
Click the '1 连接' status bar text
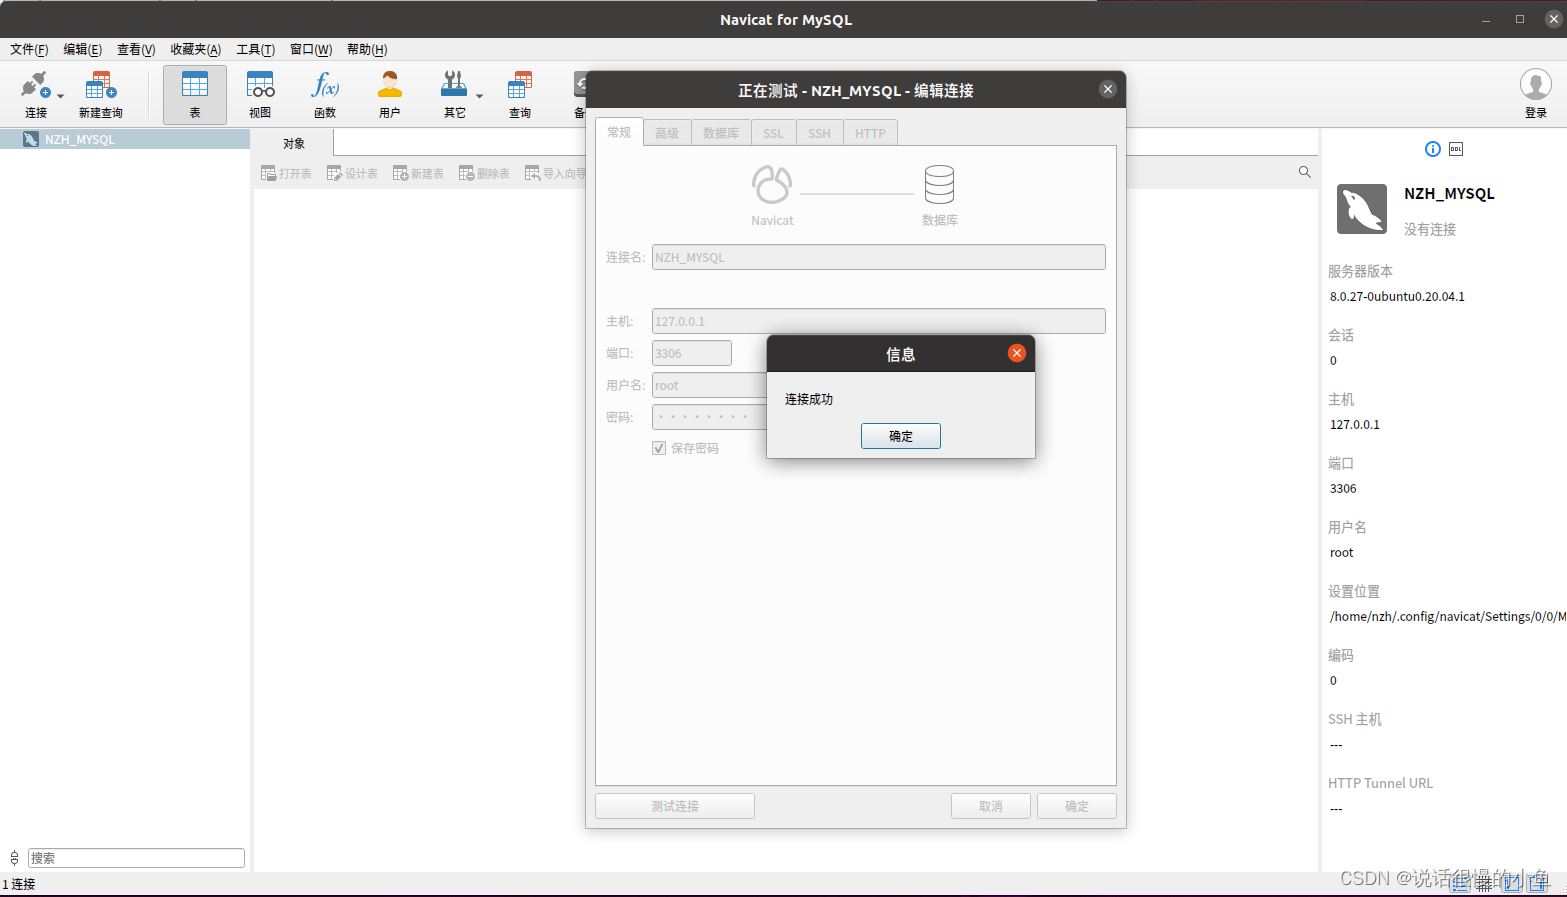[19, 884]
